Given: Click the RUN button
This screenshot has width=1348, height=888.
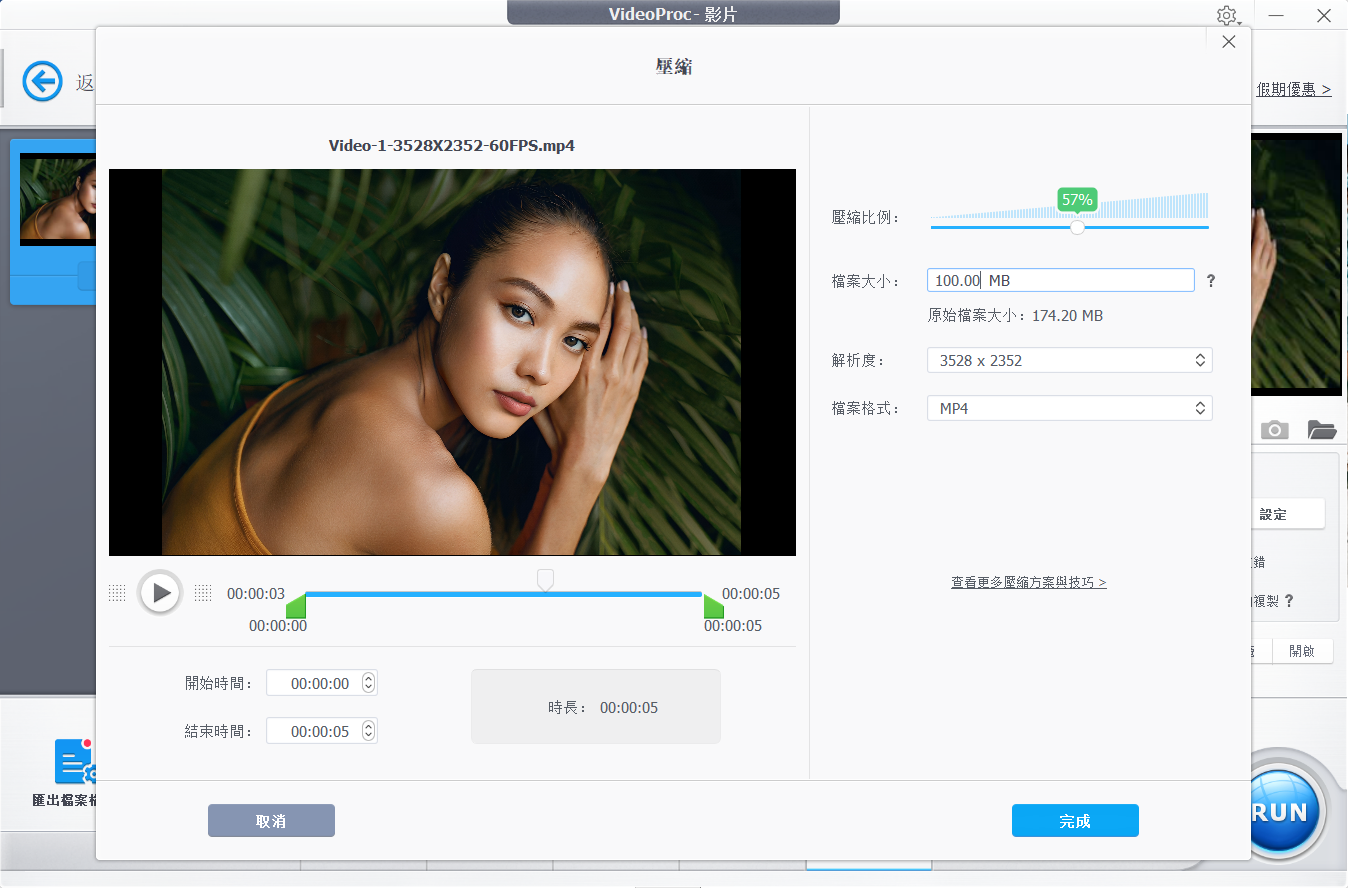Looking at the screenshot, I should pyautogui.click(x=1287, y=811).
